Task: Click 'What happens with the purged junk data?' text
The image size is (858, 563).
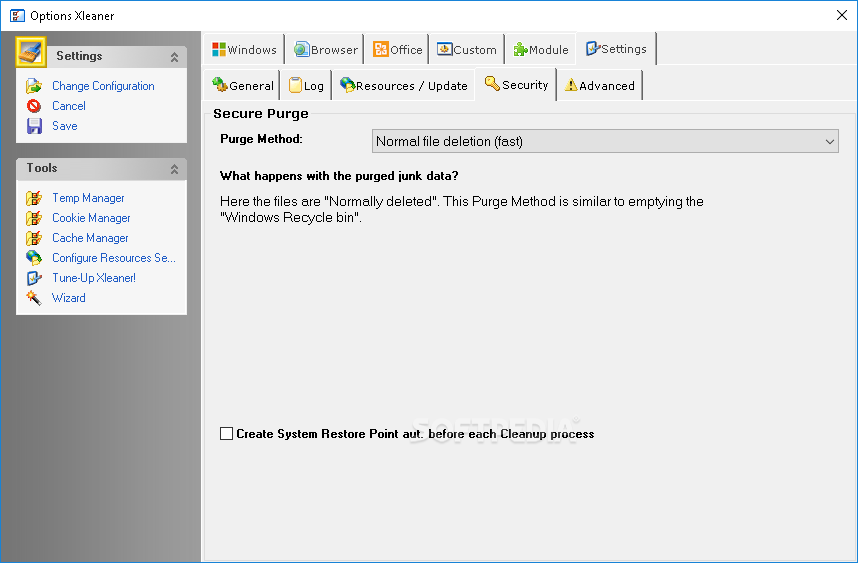Action: [339, 176]
